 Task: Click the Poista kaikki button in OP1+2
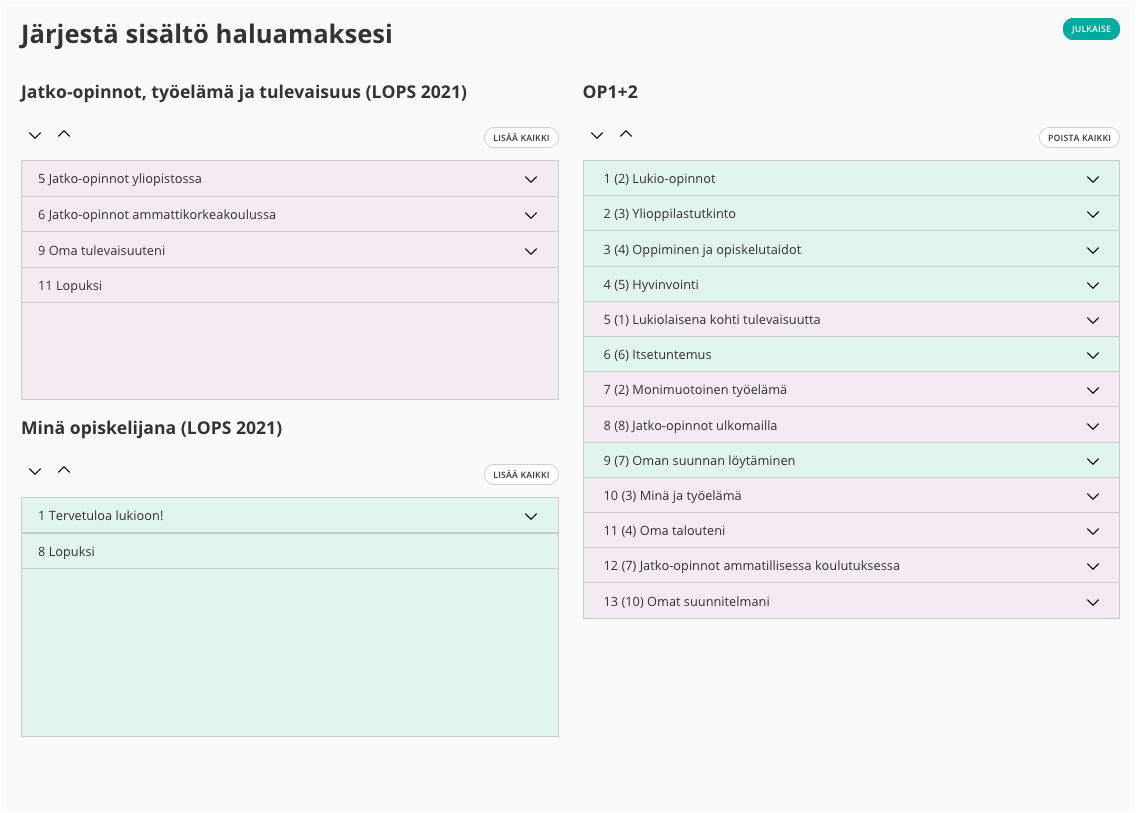(x=1078, y=138)
